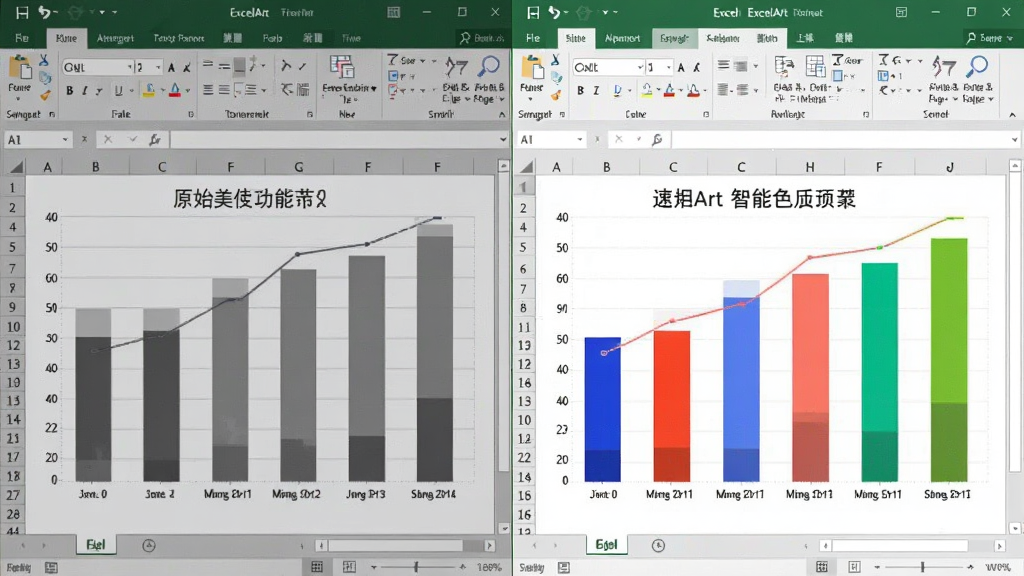Select Home tab in right window
The image size is (1024, 576).
point(575,38)
